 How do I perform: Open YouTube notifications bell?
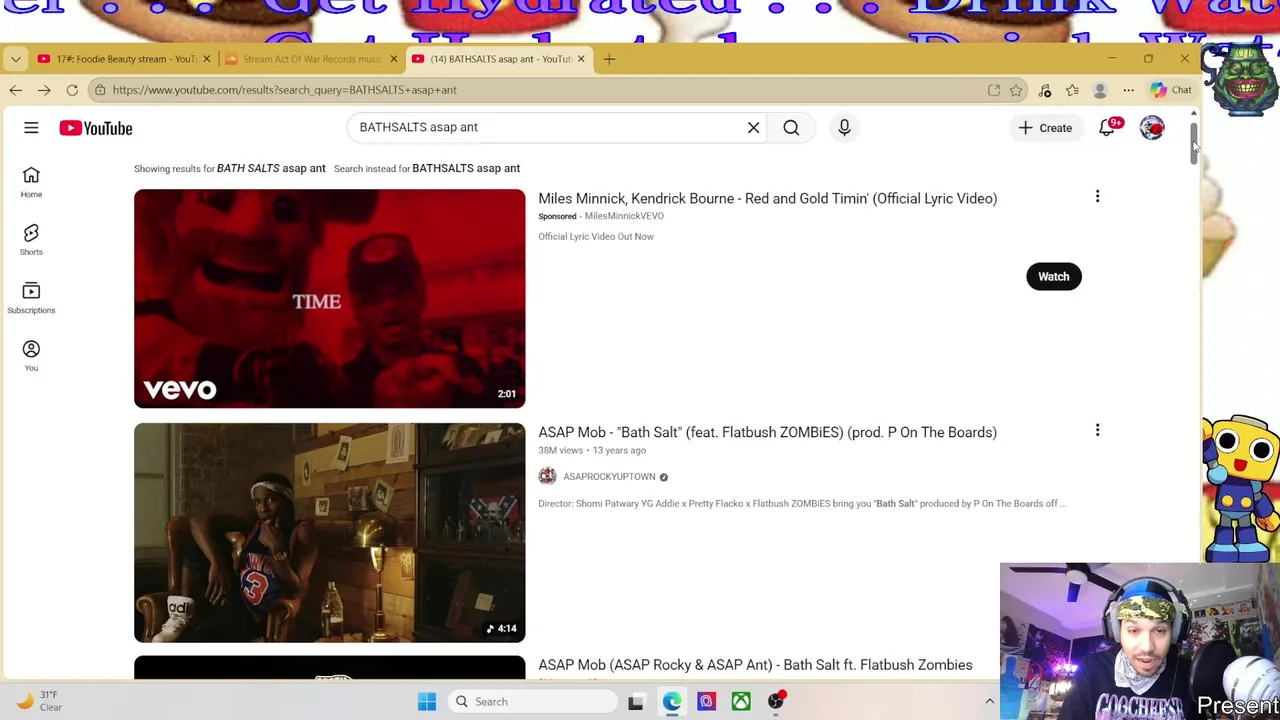[1107, 128]
